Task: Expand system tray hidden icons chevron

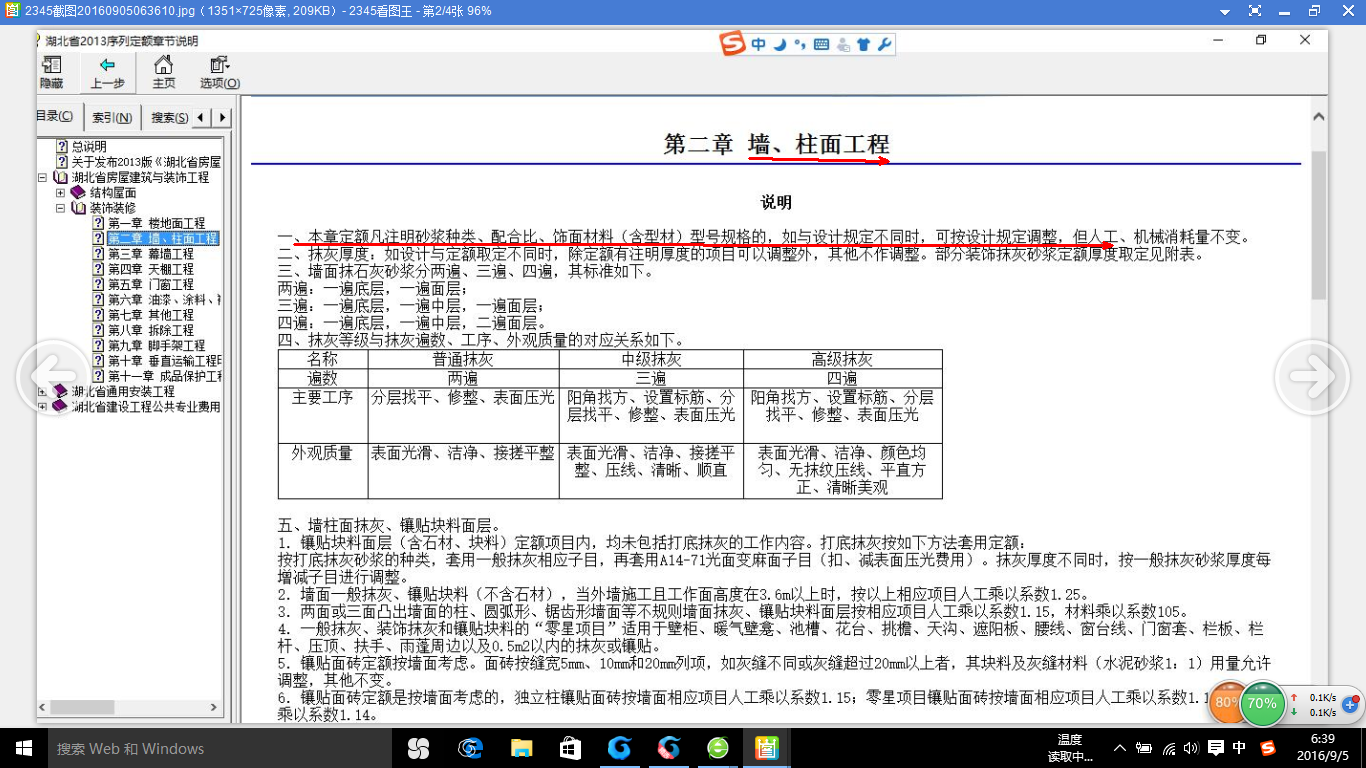Action: pos(1119,748)
